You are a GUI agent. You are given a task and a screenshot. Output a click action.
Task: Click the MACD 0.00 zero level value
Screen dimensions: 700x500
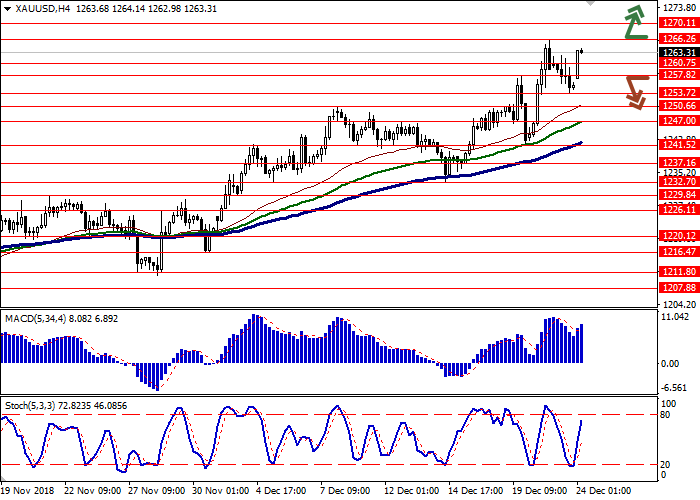tap(669, 363)
